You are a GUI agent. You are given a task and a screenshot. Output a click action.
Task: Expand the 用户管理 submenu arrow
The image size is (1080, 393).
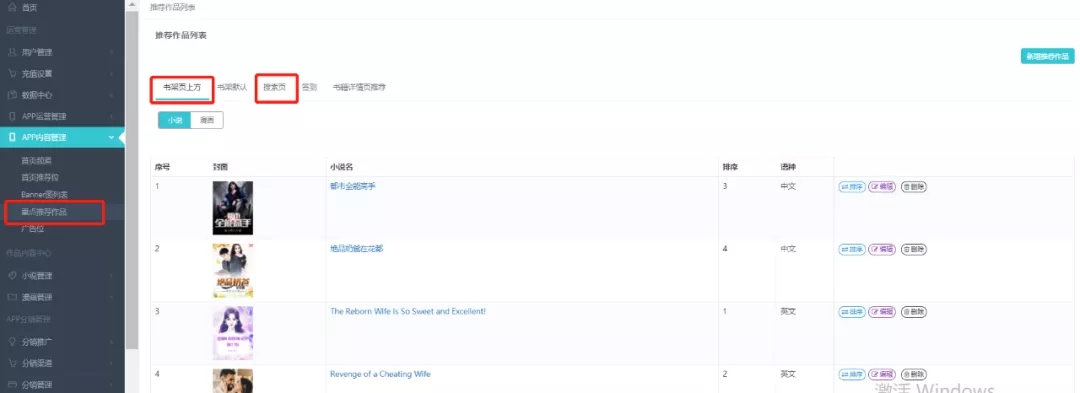pyautogui.click(x=112, y=52)
